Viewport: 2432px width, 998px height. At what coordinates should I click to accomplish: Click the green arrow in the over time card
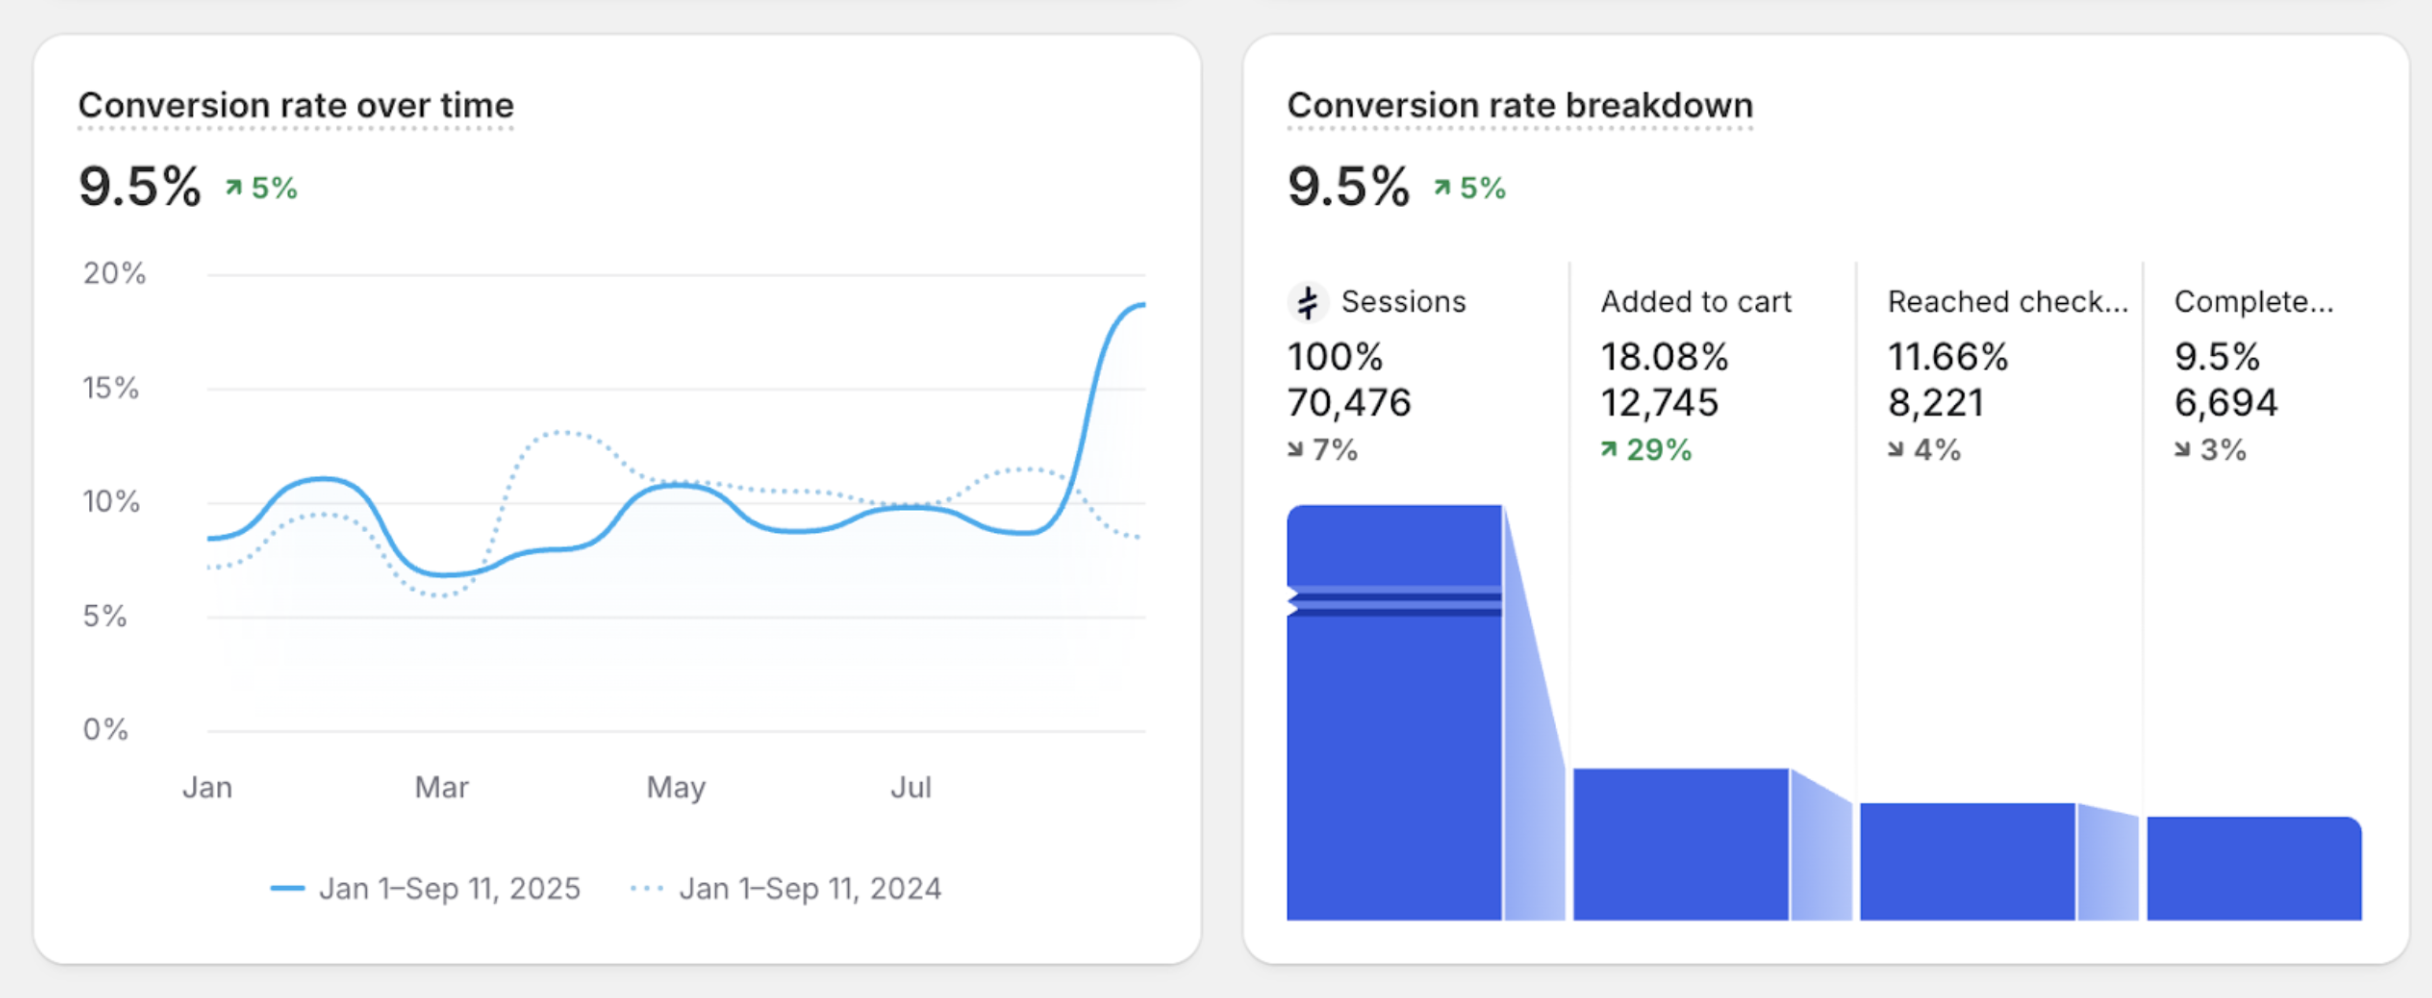(x=234, y=188)
